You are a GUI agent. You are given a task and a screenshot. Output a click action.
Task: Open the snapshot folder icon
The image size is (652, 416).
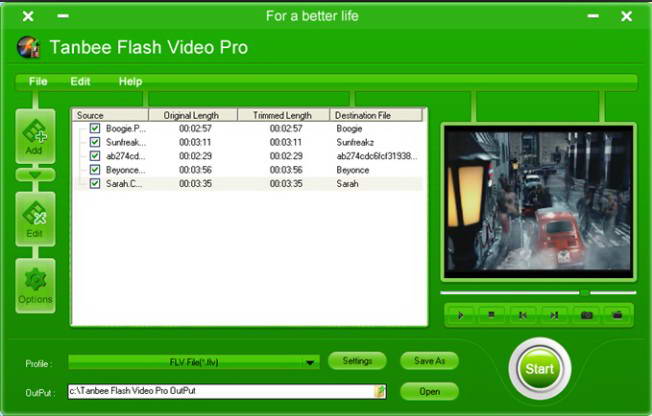pyautogui.click(x=617, y=315)
